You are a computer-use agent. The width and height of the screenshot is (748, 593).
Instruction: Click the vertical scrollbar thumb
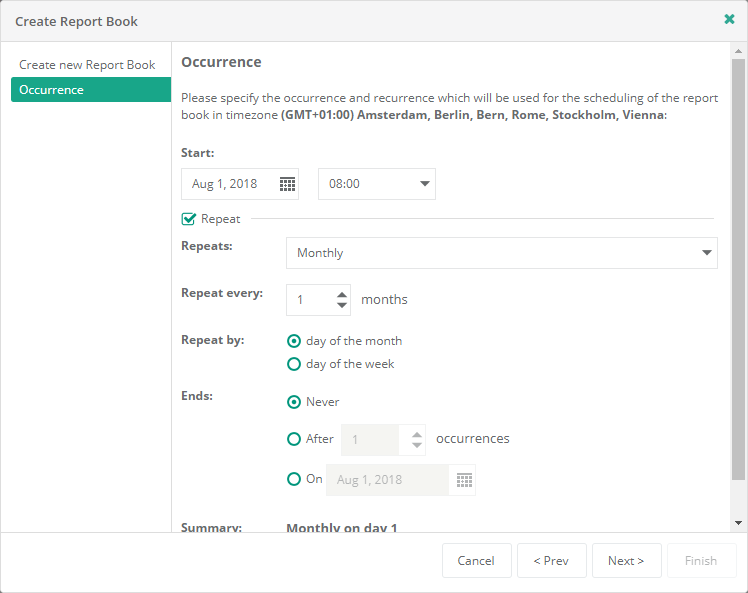[x=738, y=270]
